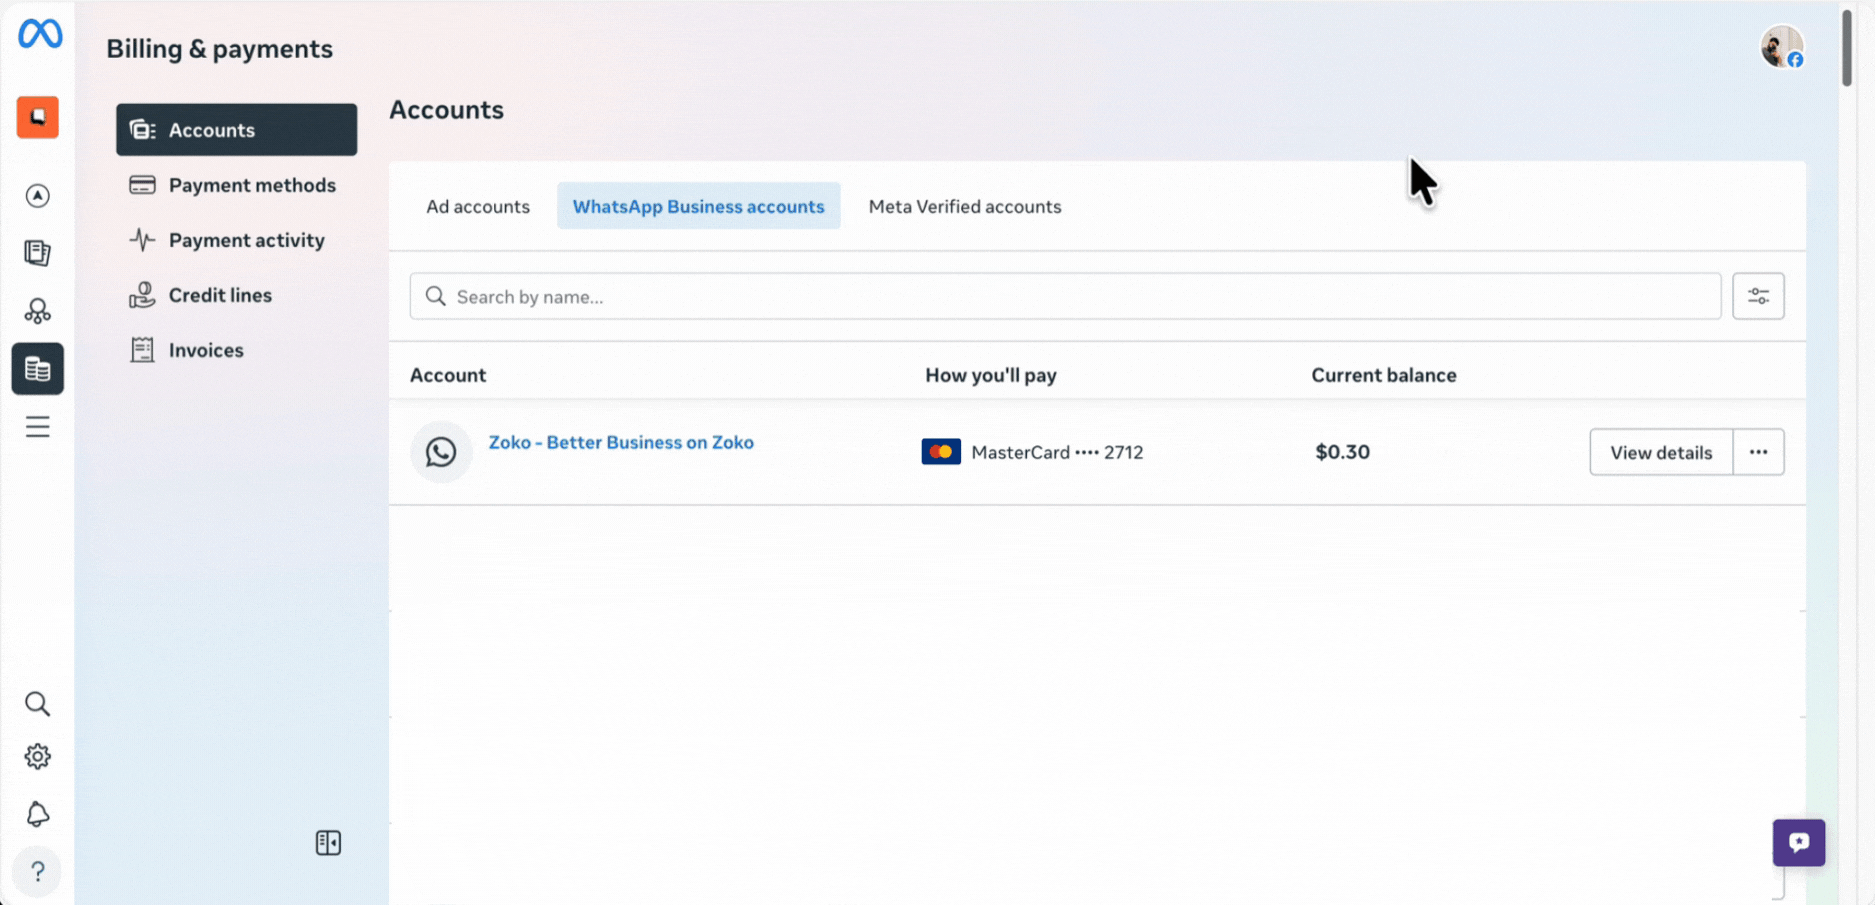Screen dimensions: 1875x905
Task: Open more options for Zoko account
Action: [1759, 452]
